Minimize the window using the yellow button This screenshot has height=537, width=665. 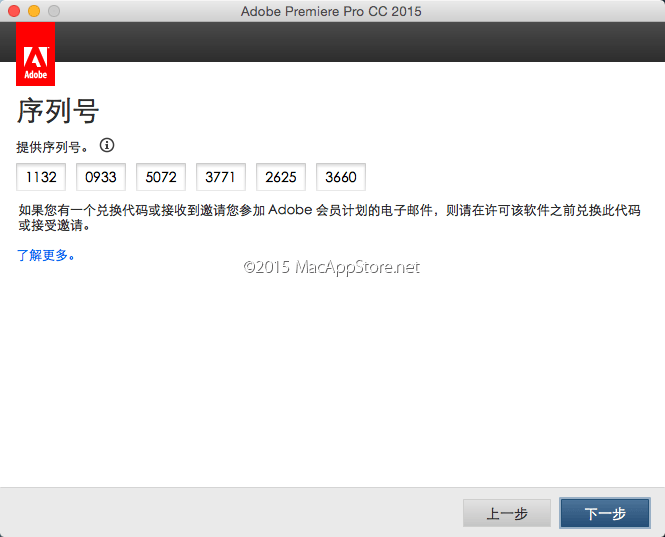click(34, 11)
